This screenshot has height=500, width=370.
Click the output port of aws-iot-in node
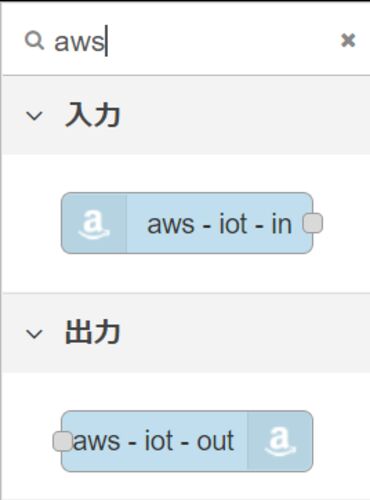tap(313, 223)
